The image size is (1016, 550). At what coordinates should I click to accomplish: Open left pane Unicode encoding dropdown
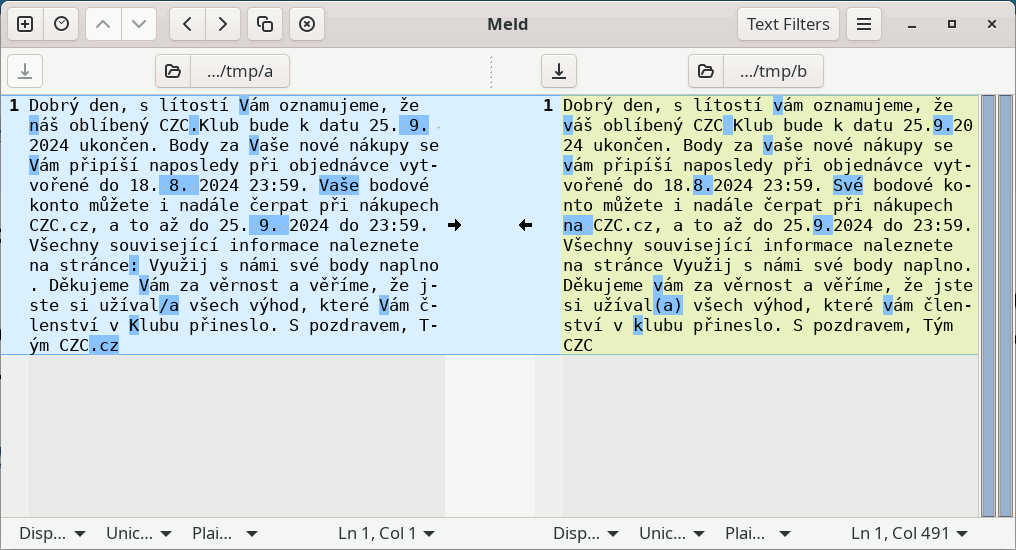tap(139, 534)
